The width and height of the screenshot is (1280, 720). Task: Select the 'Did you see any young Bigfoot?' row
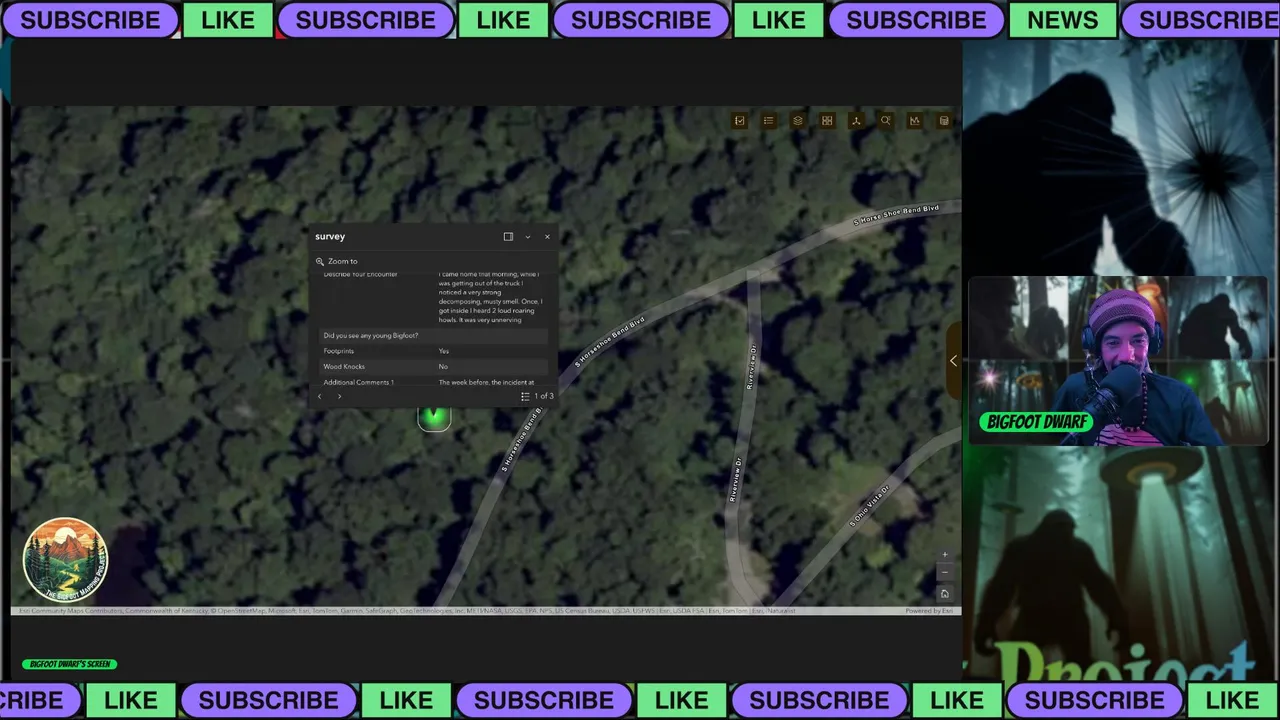[434, 336]
